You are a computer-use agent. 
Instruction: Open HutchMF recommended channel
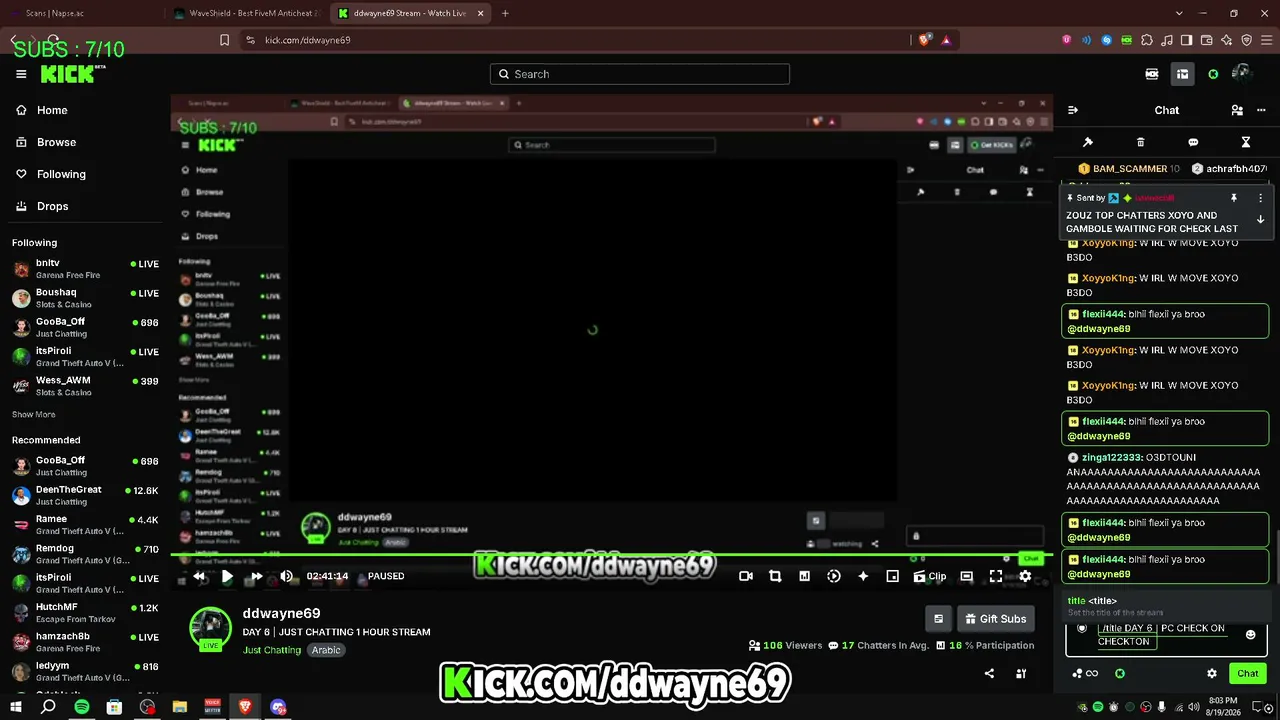85,612
